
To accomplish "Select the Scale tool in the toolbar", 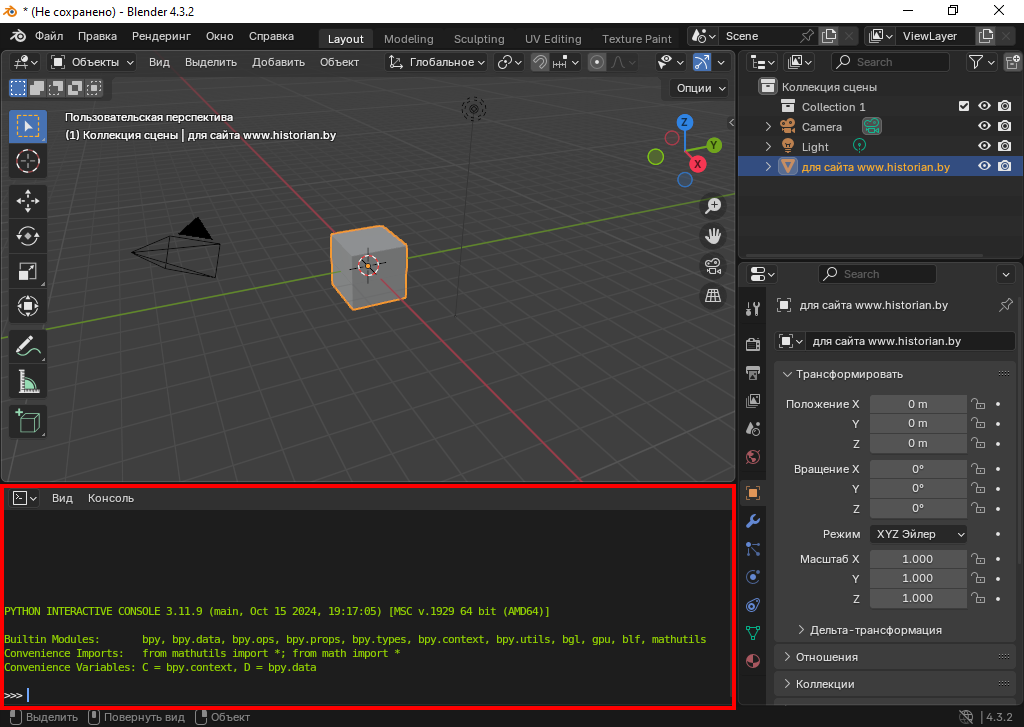I will [28, 271].
